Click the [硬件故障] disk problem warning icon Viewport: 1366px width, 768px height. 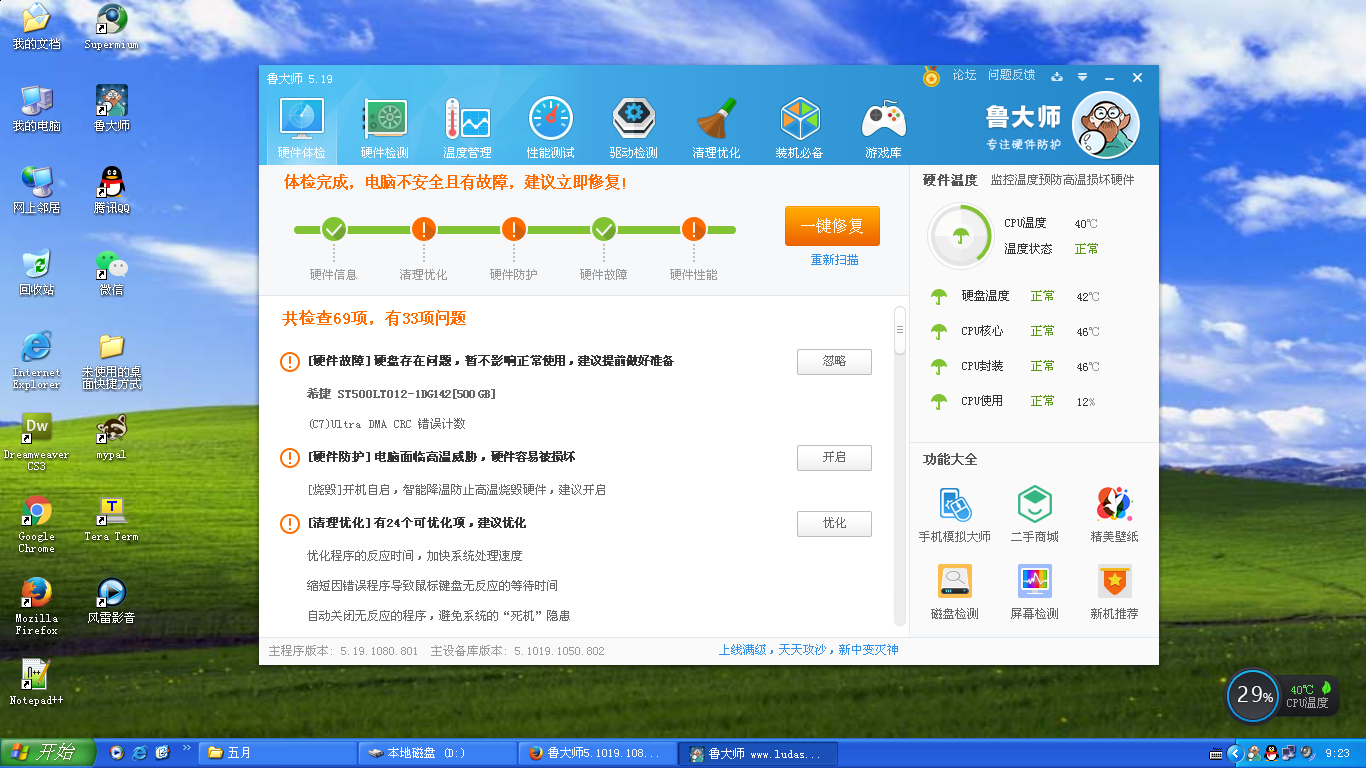point(290,362)
